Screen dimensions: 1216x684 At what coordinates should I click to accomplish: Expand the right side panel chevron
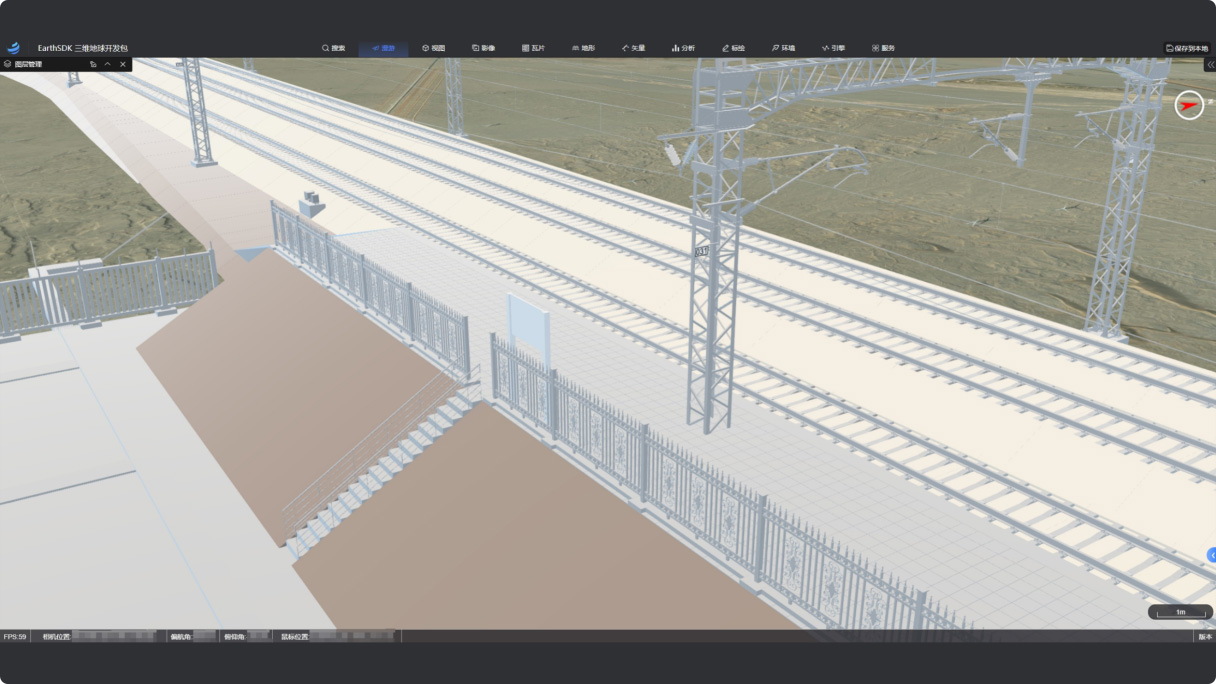pyautogui.click(x=1210, y=64)
